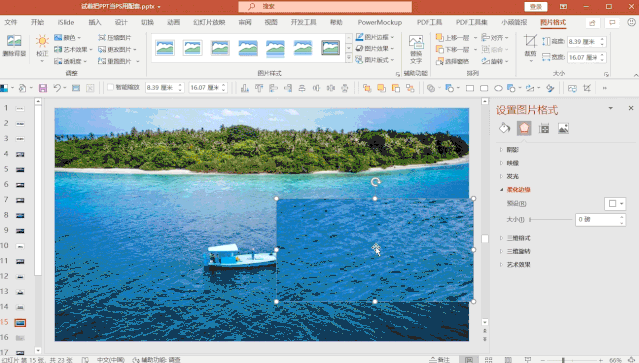Select the Size & Properties pane tab
The width and height of the screenshot is (639, 363).
[x=544, y=128]
